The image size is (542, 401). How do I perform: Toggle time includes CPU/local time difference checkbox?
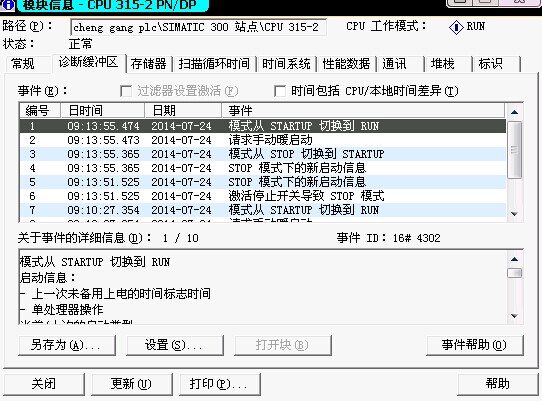point(280,91)
